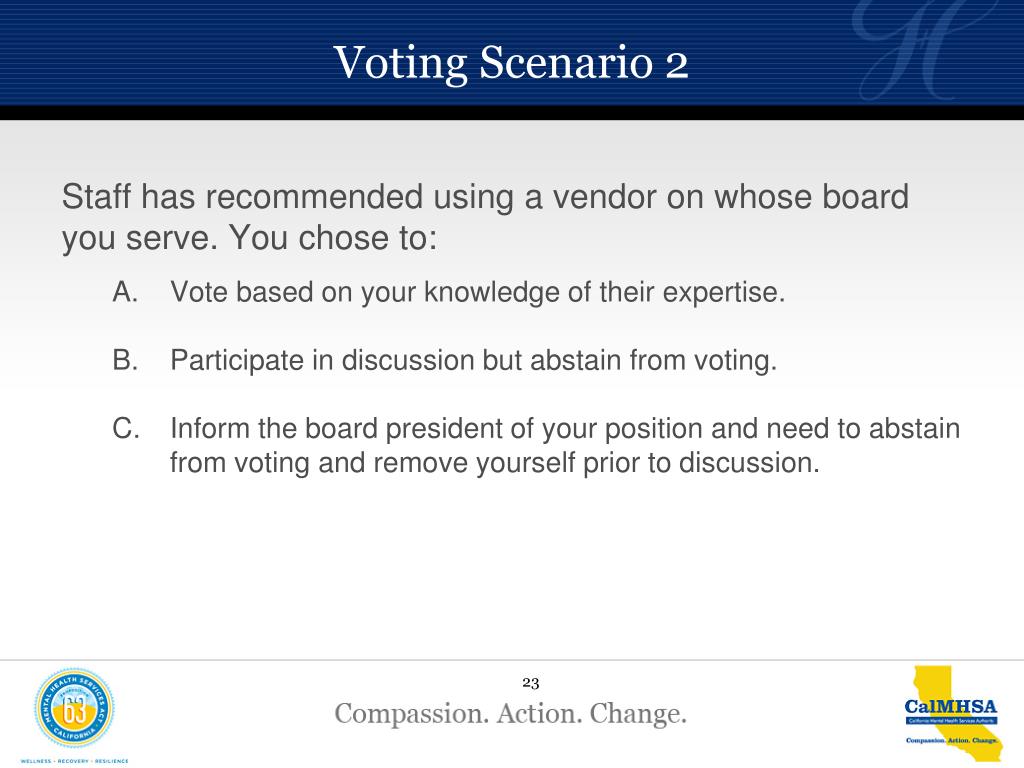
Task: Select the Voting Scenario 2 title
Action: (511, 63)
